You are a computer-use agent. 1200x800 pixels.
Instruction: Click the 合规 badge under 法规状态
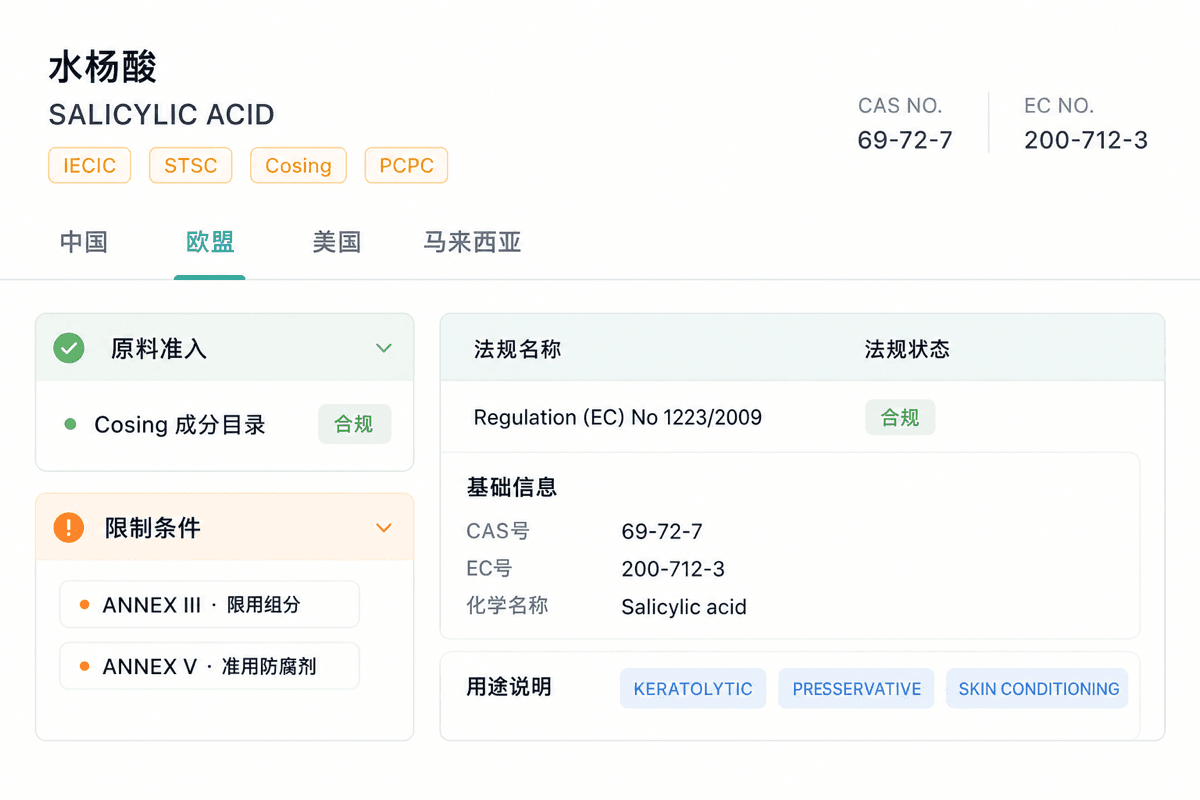[x=900, y=417]
